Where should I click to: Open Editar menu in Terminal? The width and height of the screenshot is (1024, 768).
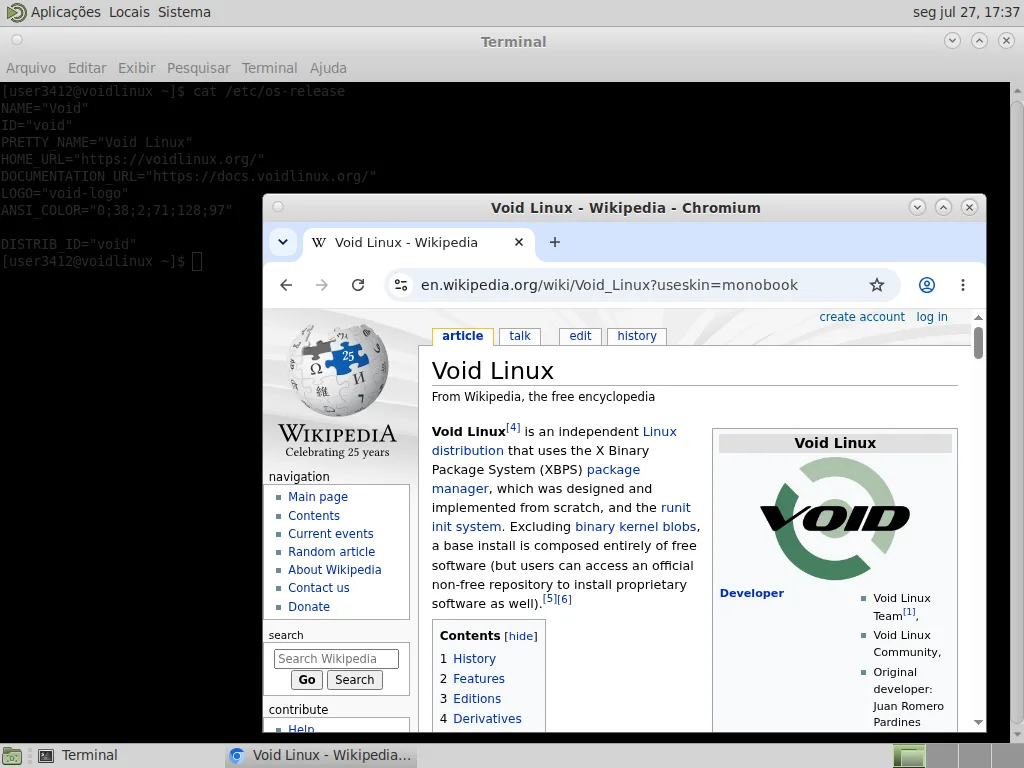[x=87, y=68]
